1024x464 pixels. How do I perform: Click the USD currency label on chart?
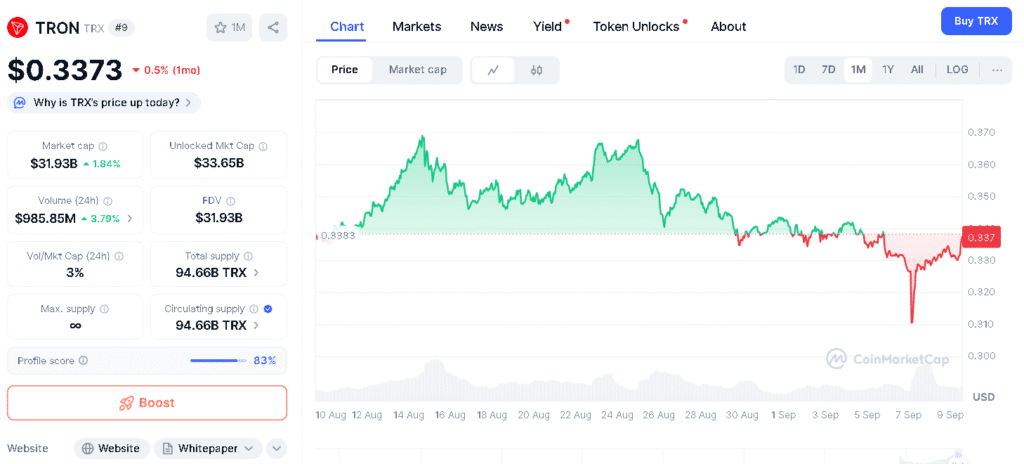pos(983,397)
